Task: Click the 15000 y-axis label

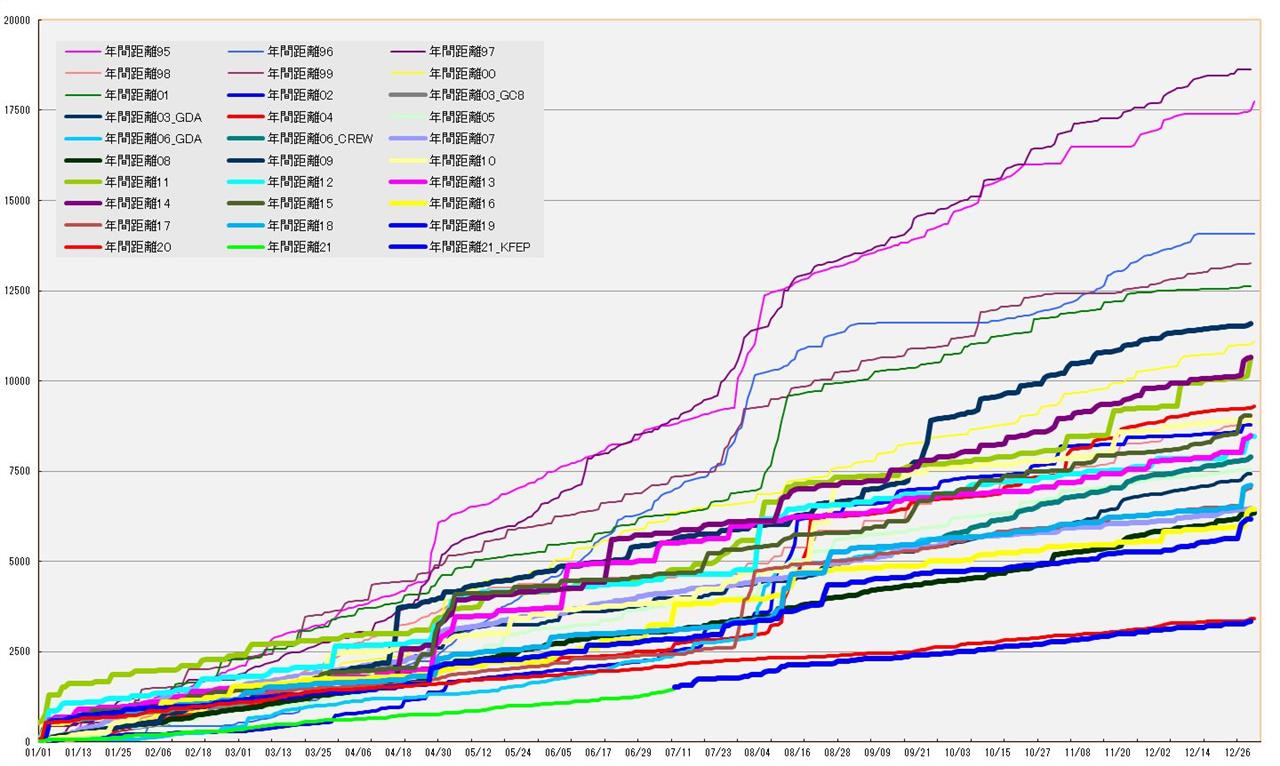Action: (16, 200)
